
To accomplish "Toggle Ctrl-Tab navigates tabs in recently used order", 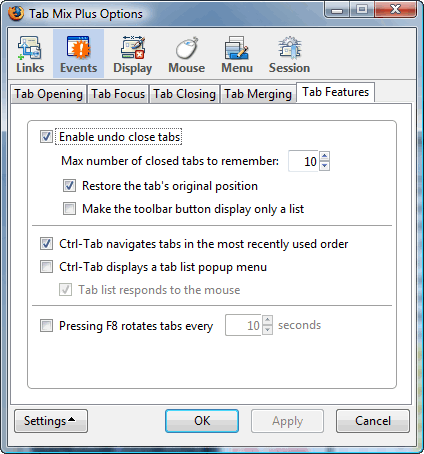I will pos(46,244).
